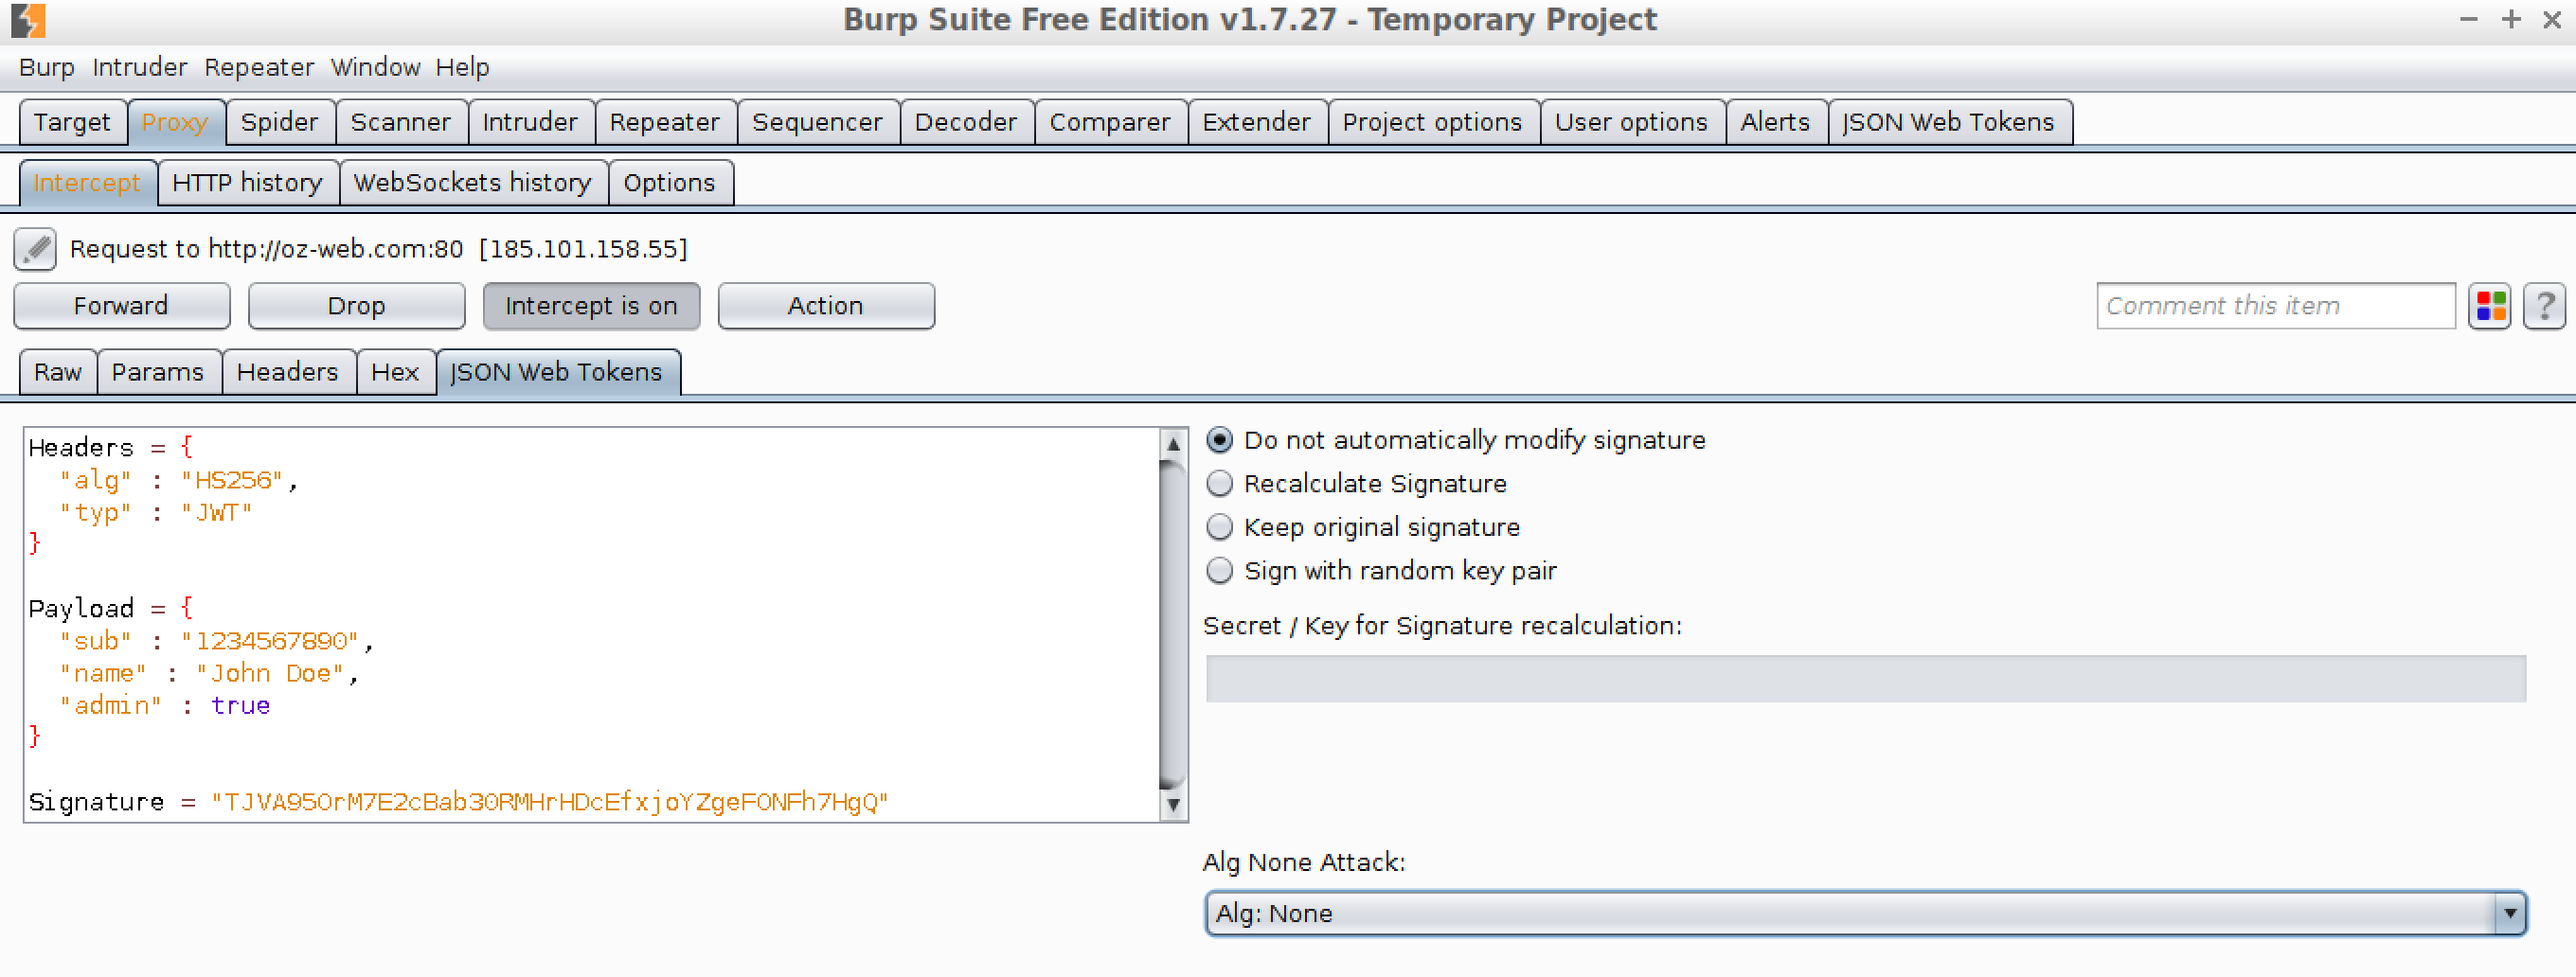Open the Repeater main tab
Screen dimensions: 2576x977
pos(665,122)
